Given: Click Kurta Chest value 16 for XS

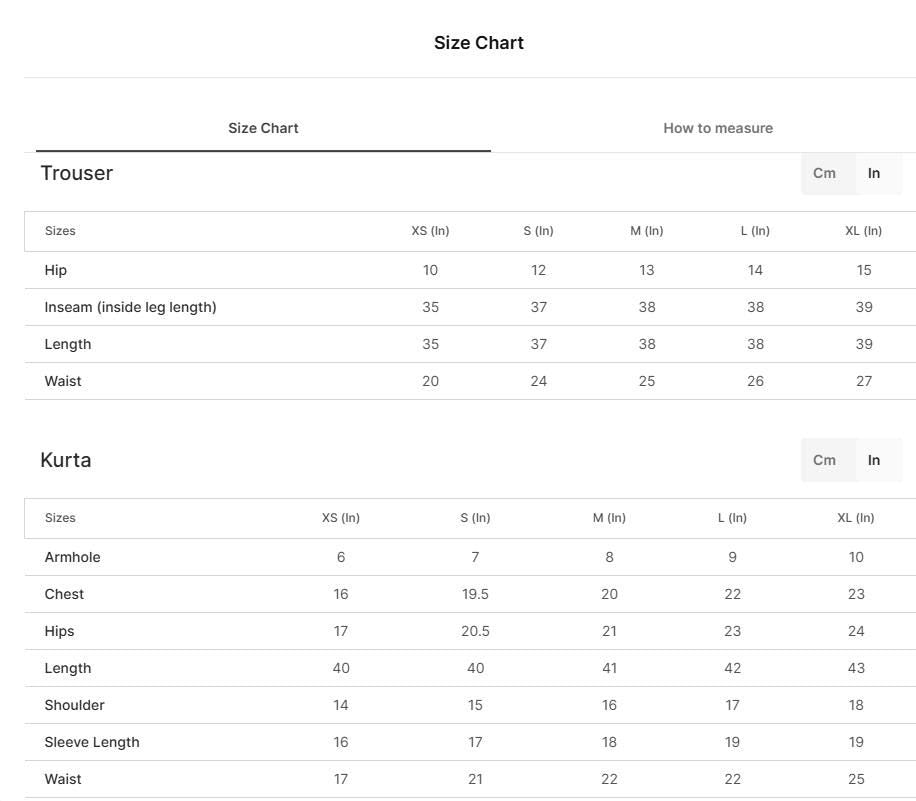Looking at the screenshot, I should (x=341, y=594).
